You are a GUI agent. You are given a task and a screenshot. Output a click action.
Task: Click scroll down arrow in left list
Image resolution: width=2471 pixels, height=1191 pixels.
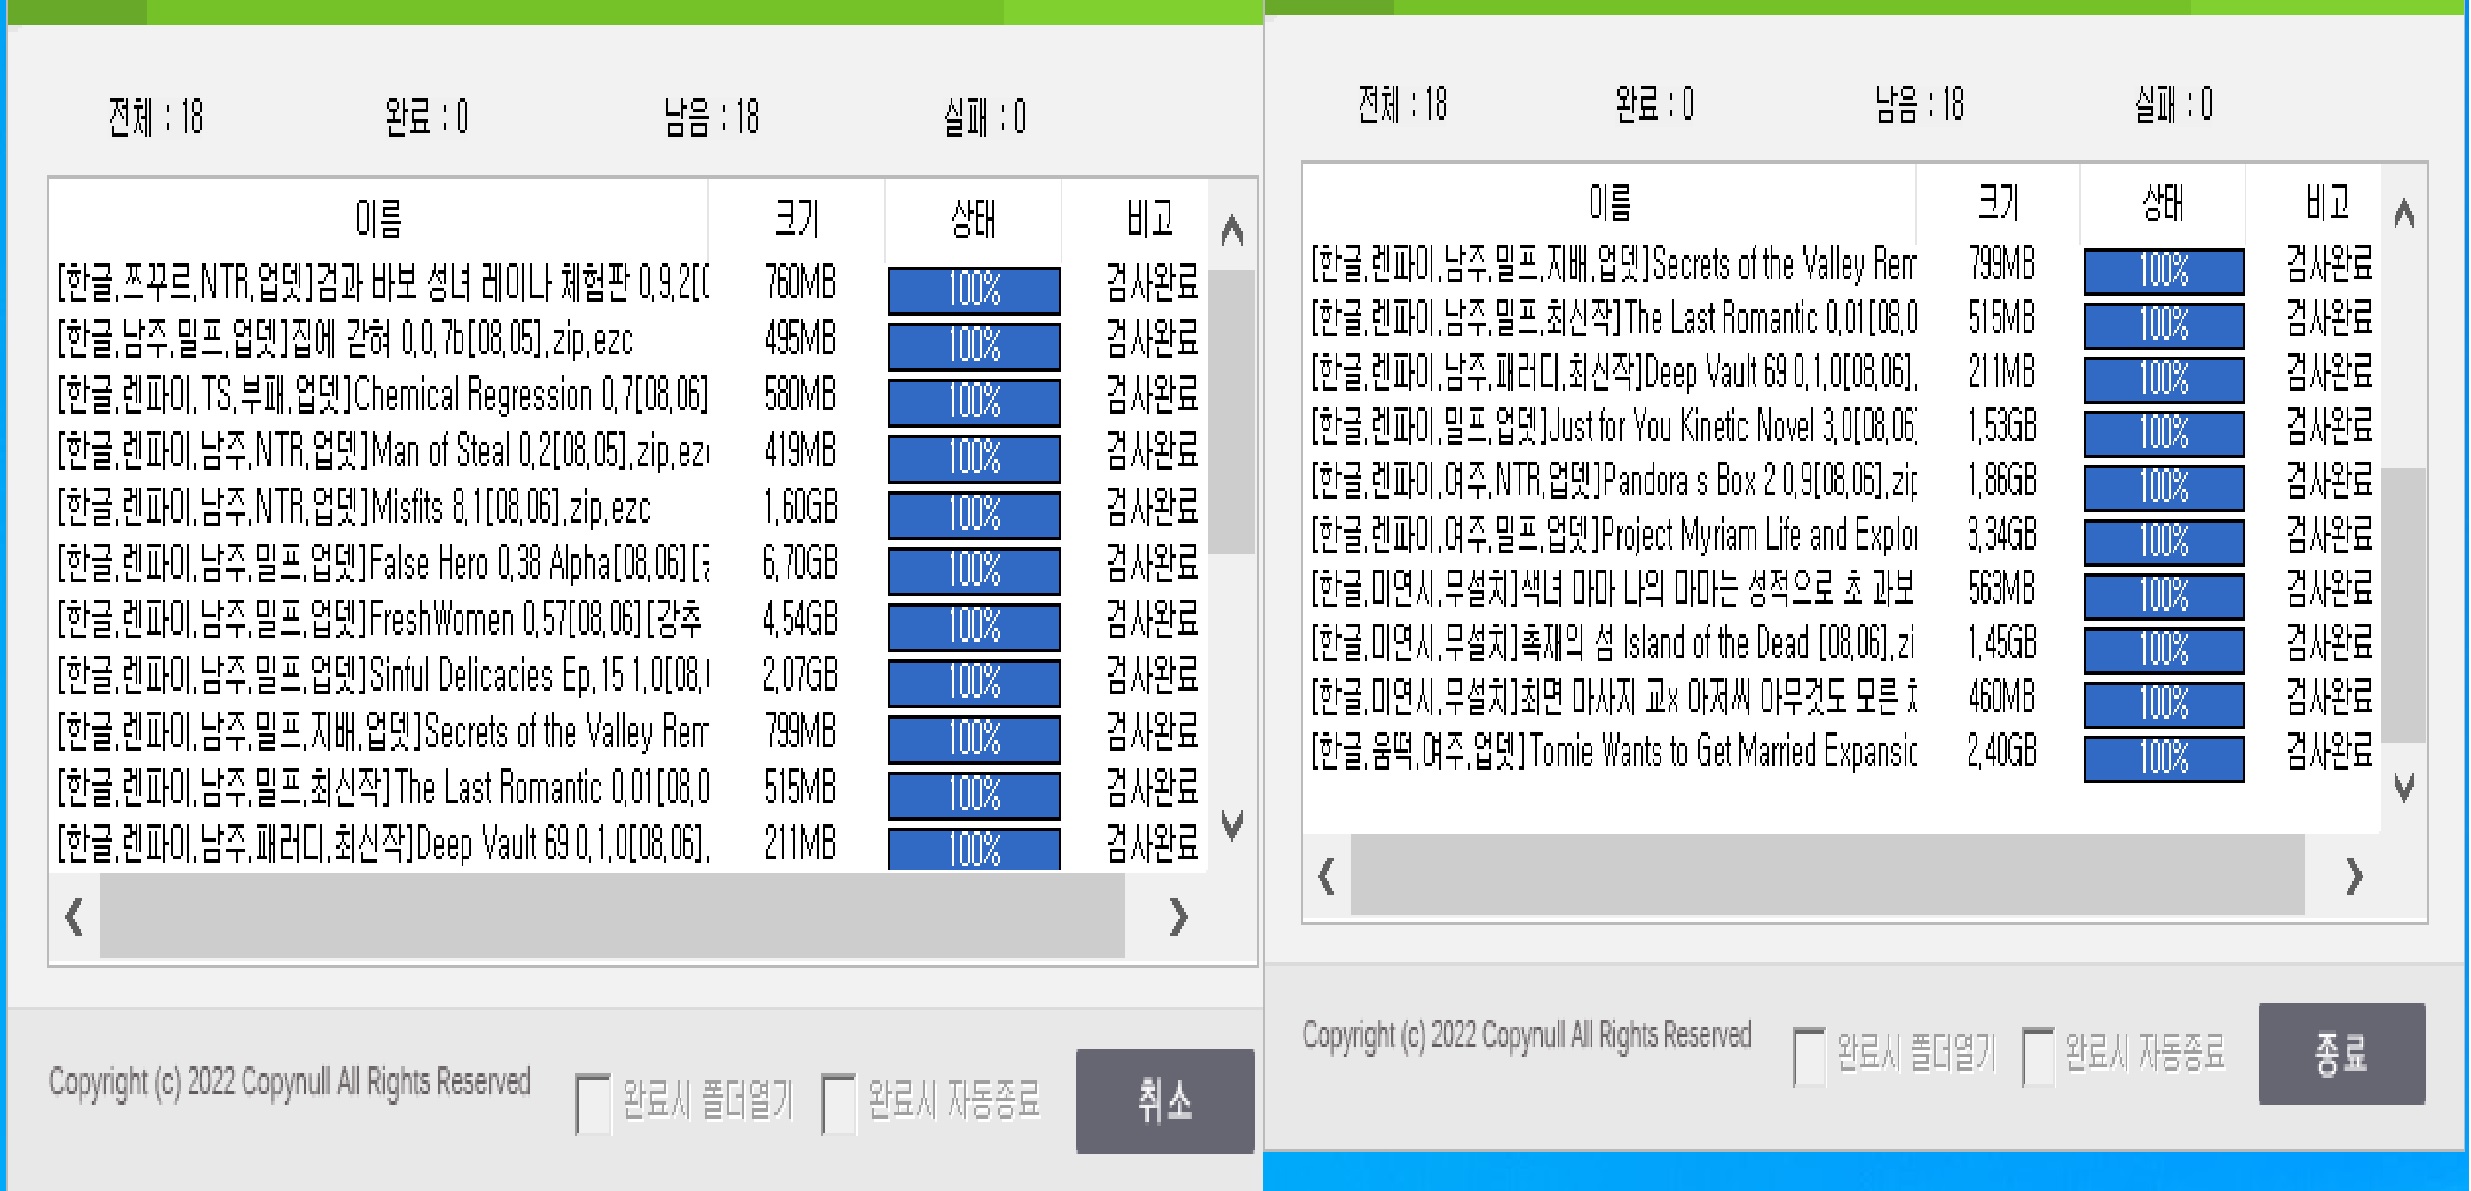[x=1232, y=825]
